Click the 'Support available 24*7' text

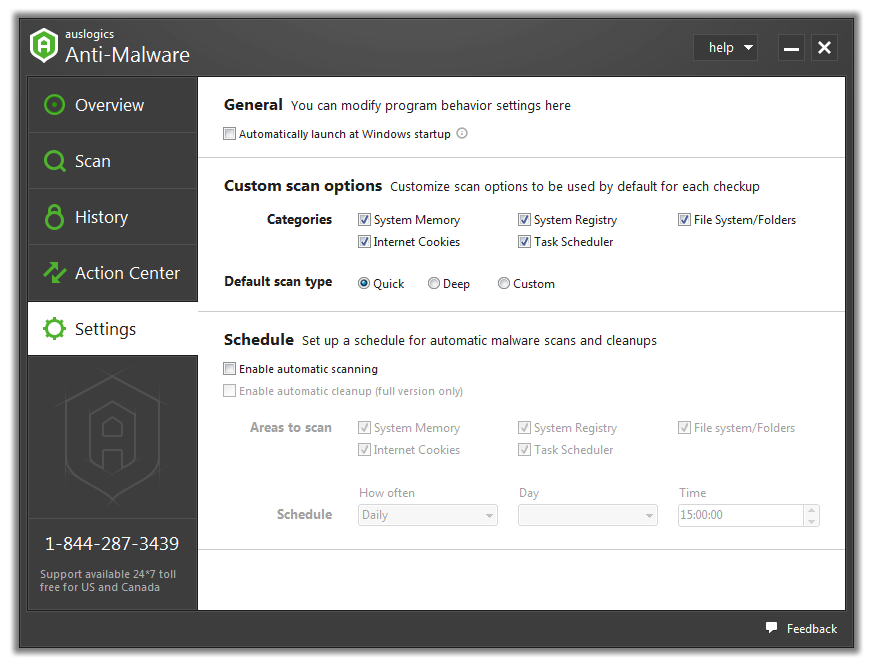point(108,580)
